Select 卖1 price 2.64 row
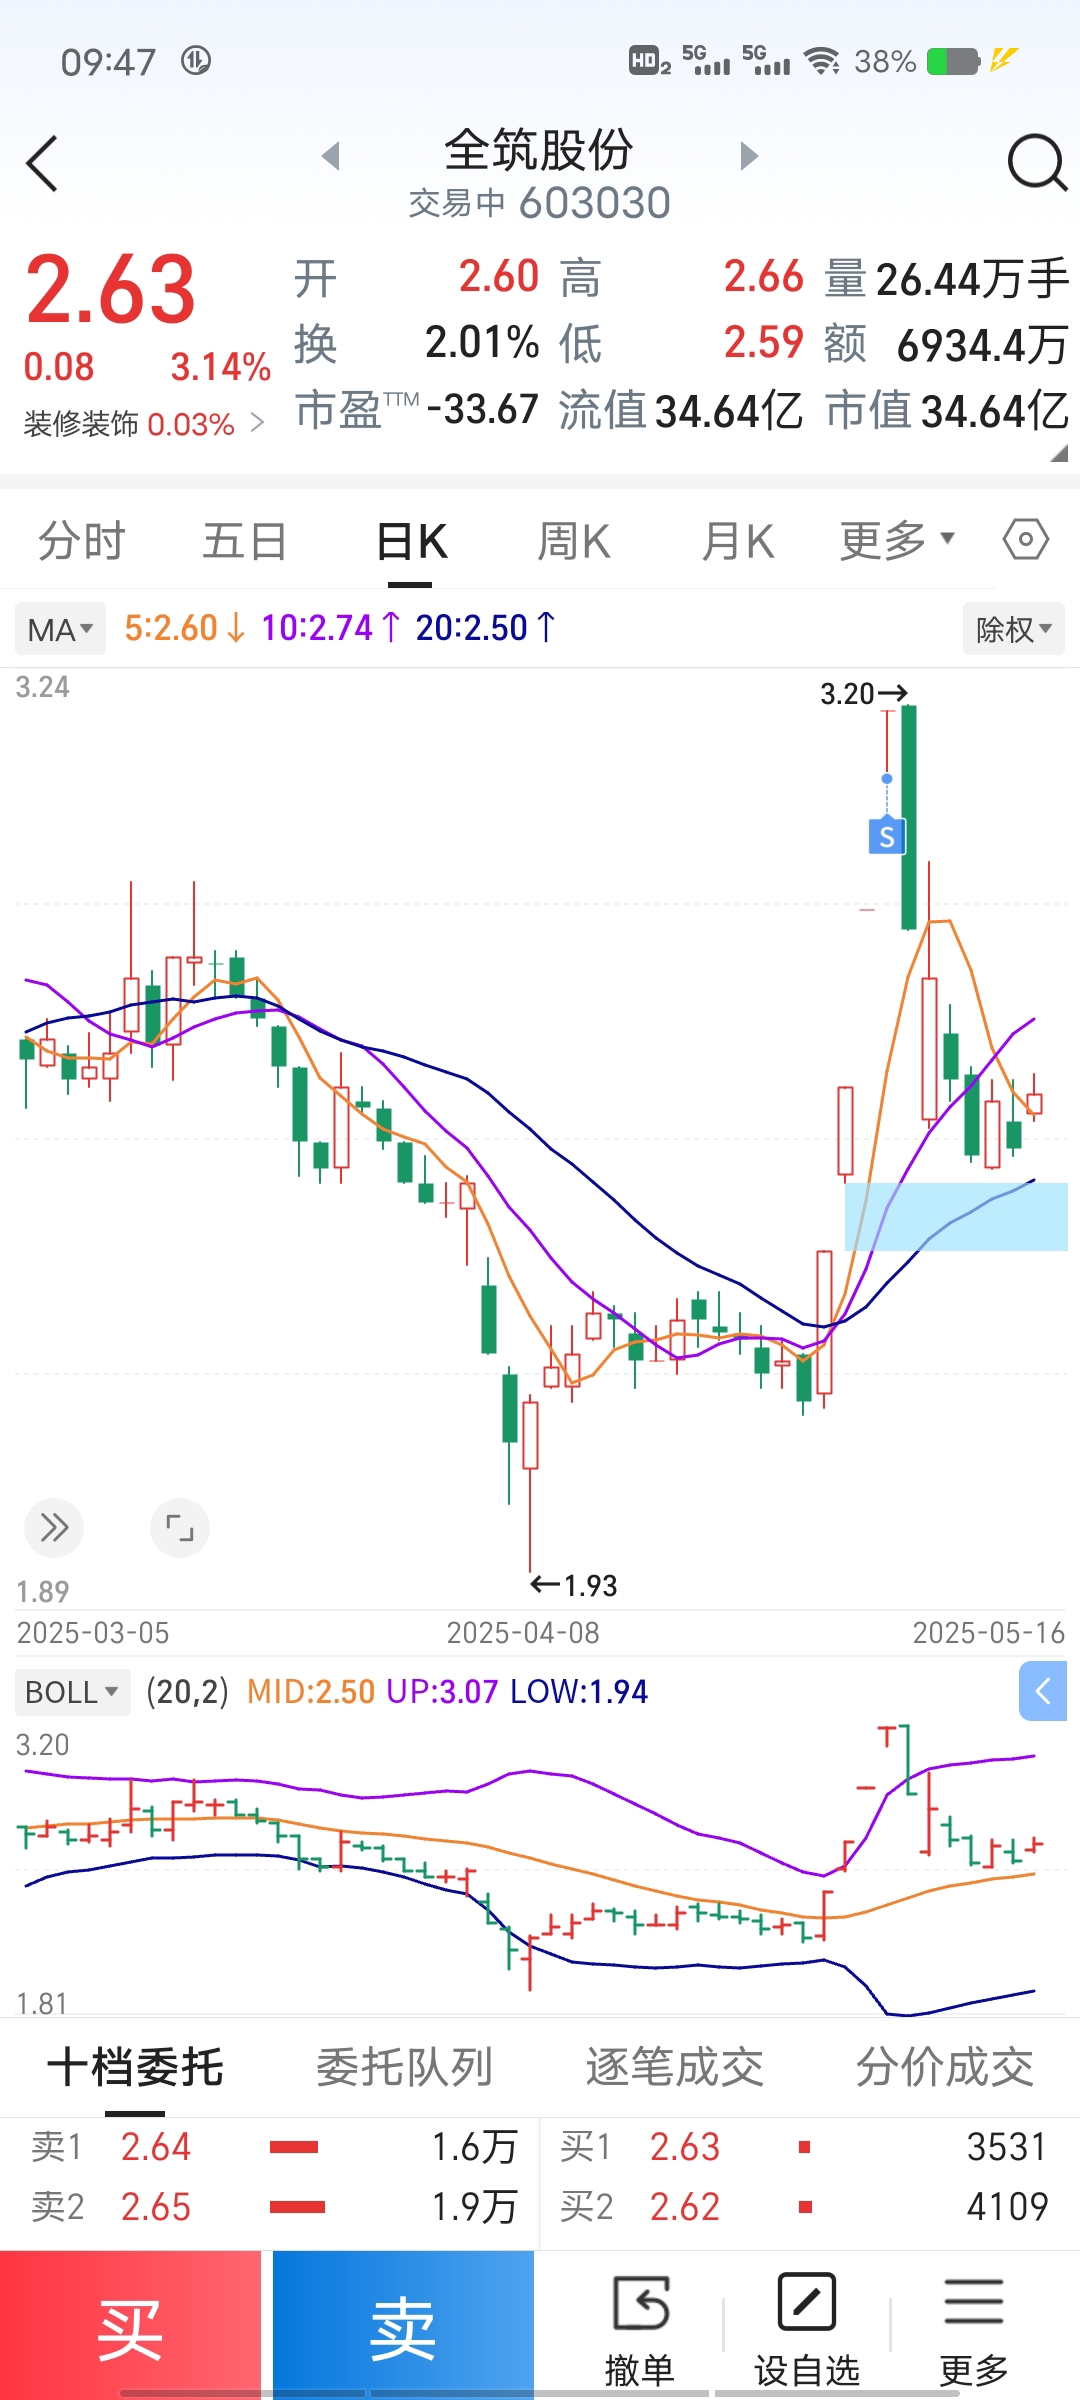Screen dimensions: 1080x2400 pos(270,2147)
